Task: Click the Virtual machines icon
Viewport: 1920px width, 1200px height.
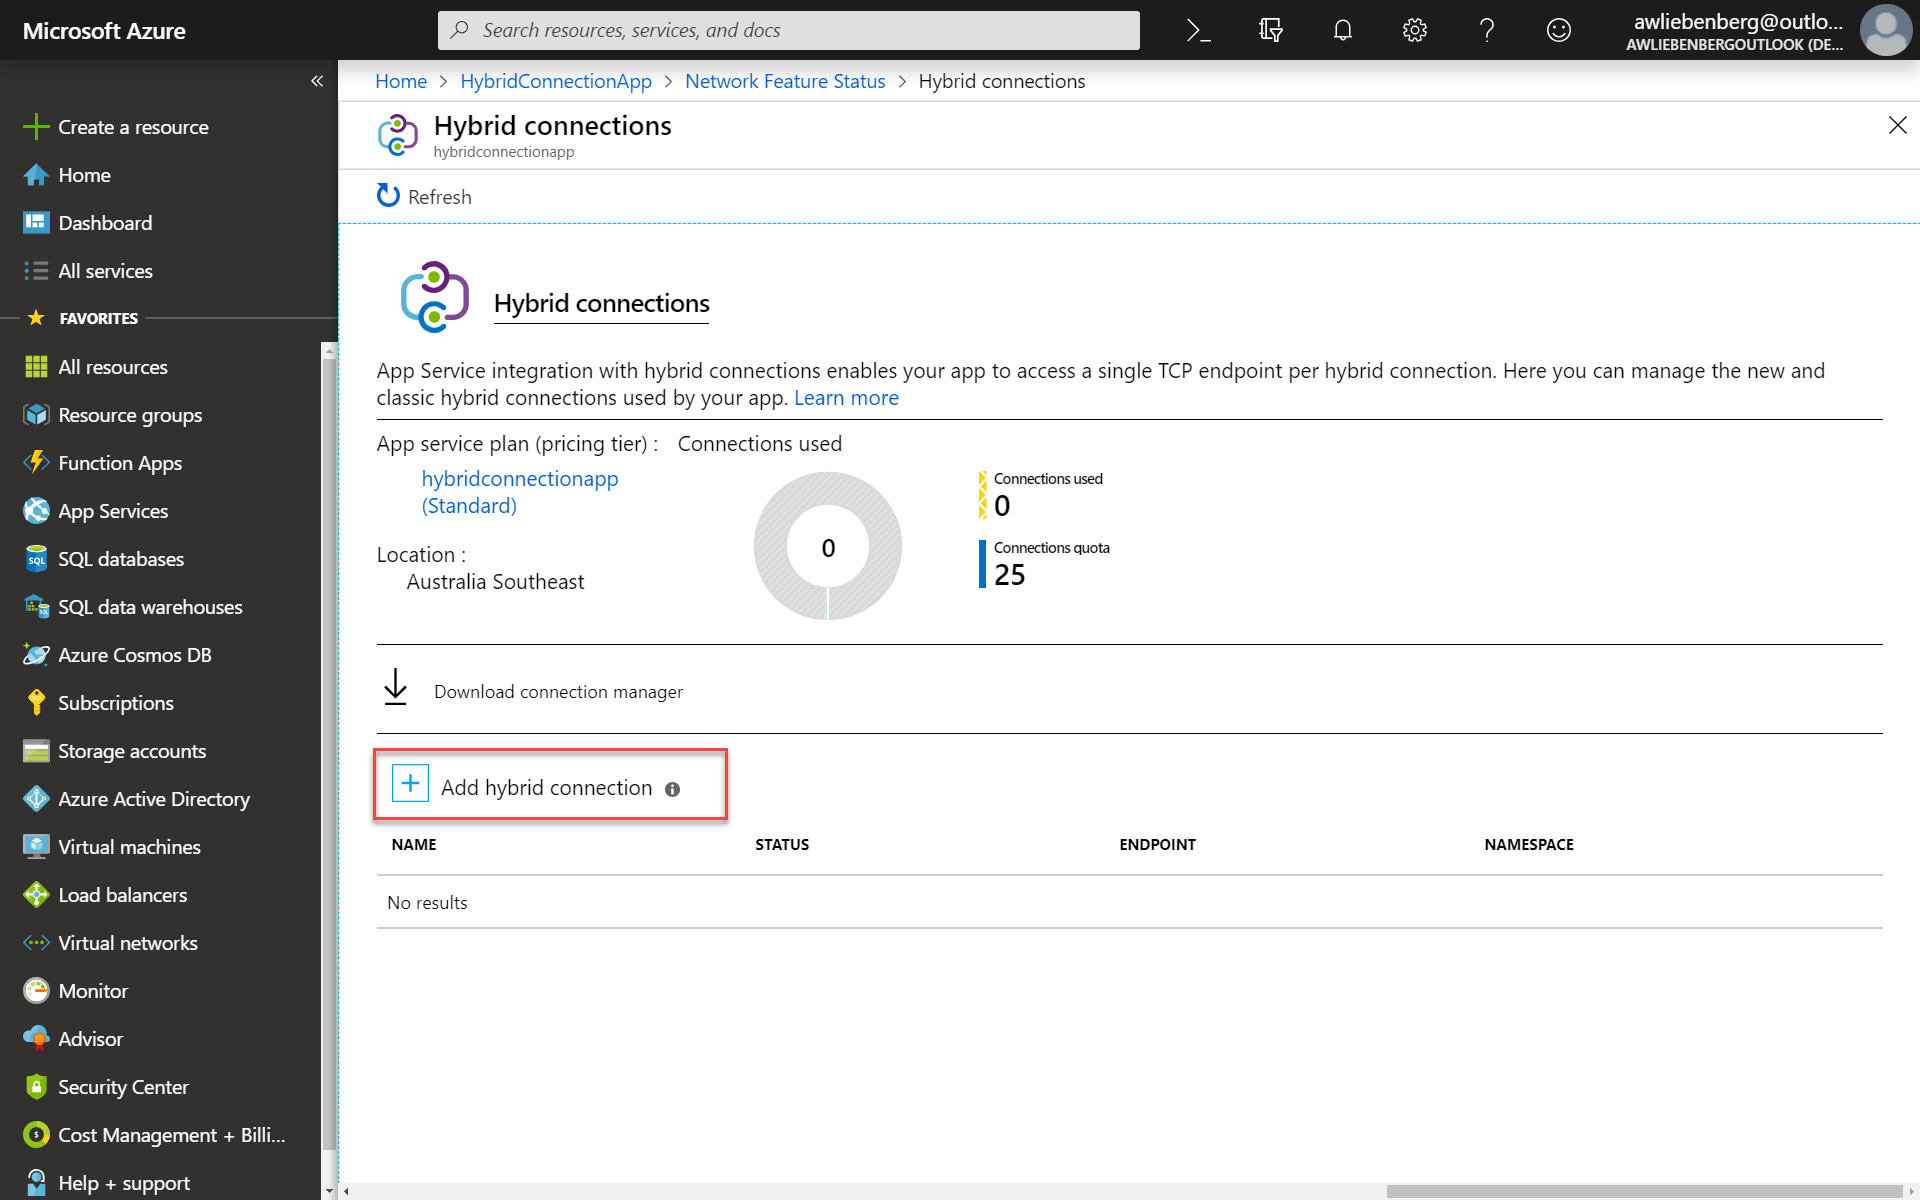Action: pos(36,847)
